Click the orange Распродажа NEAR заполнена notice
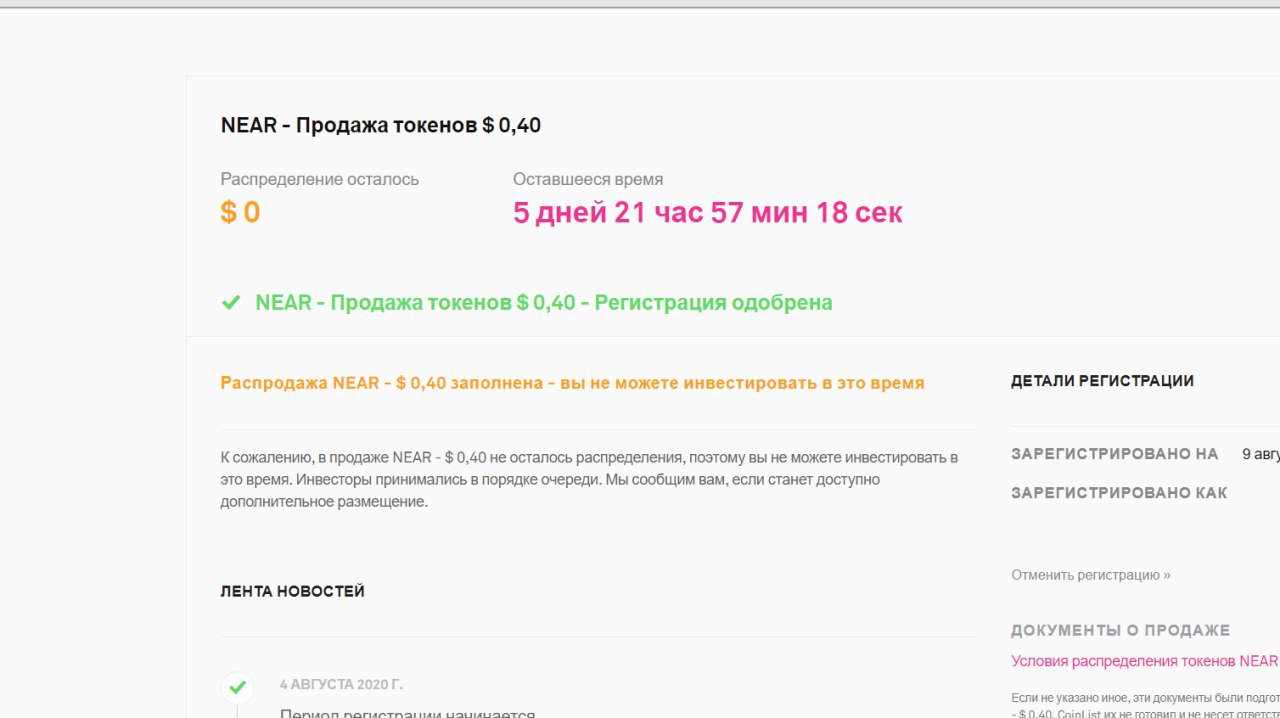 tap(572, 383)
